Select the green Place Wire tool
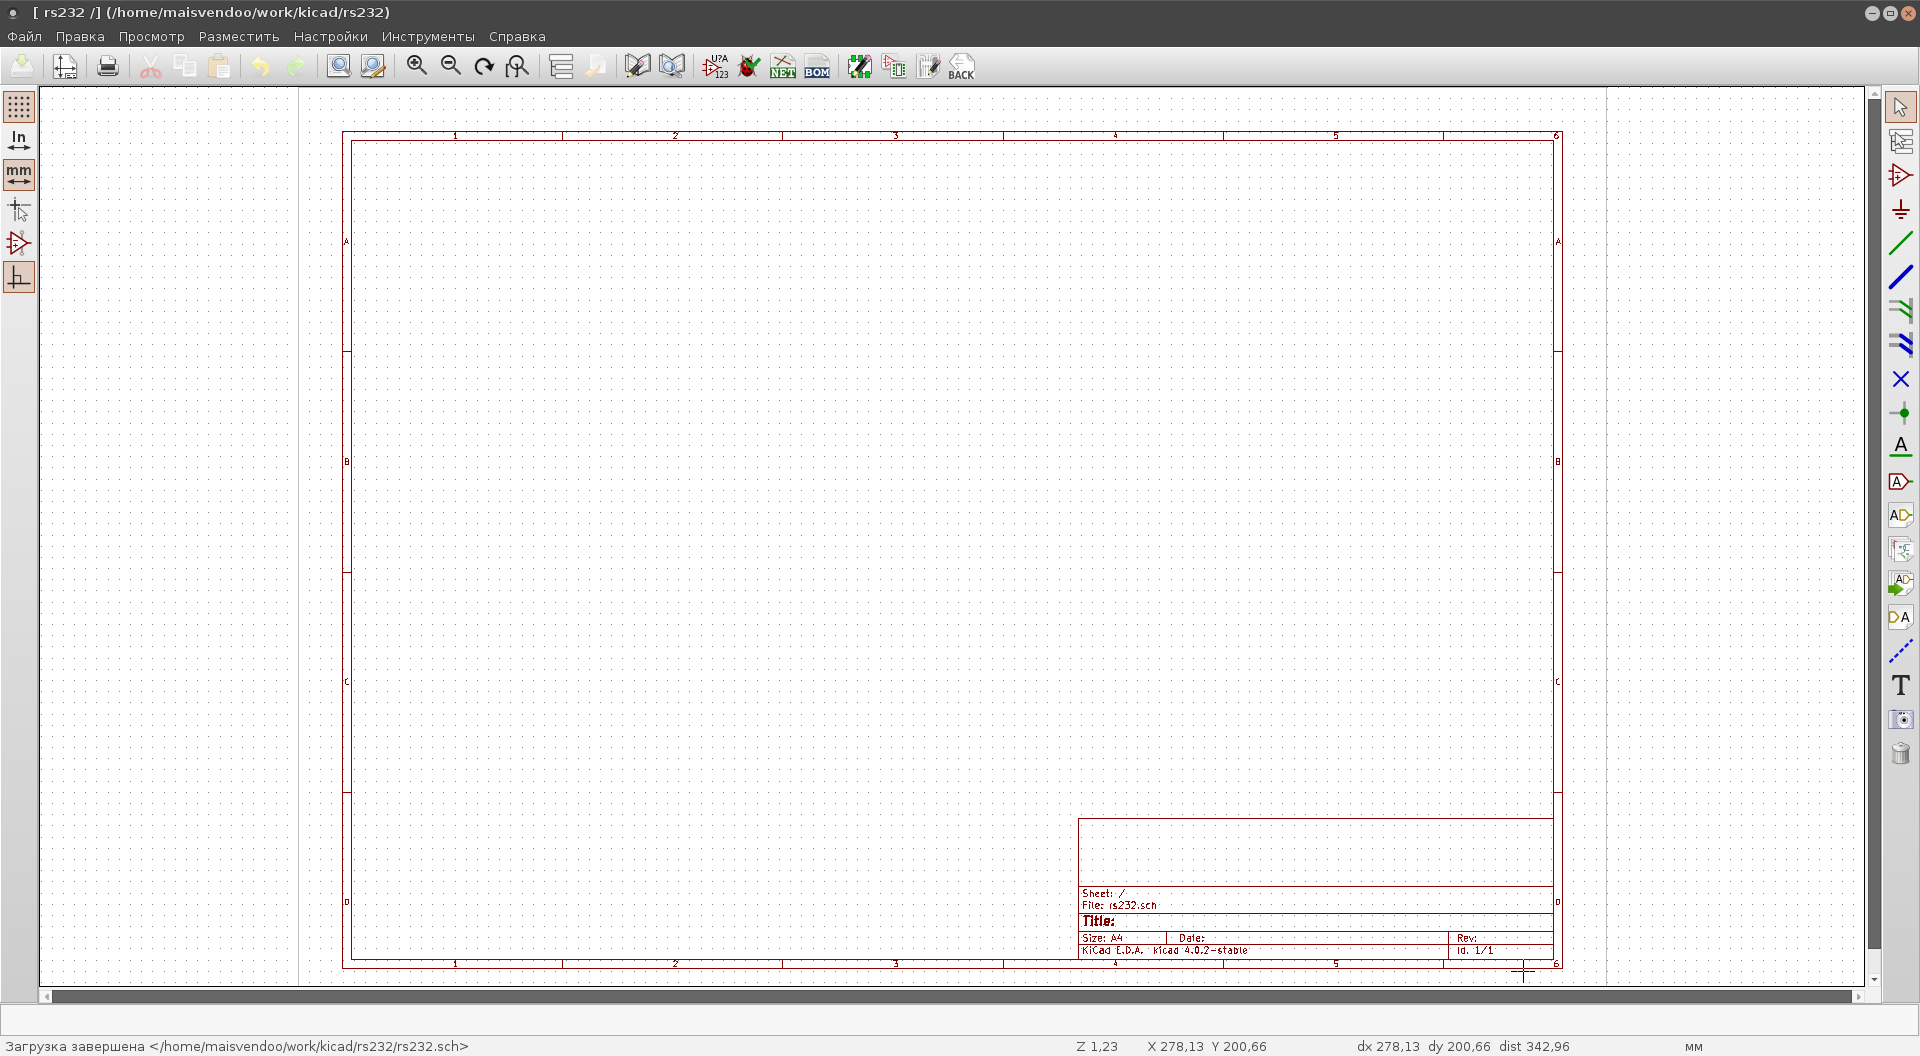Image resolution: width=1920 pixels, height=1056 pixels. [1901, 243]
